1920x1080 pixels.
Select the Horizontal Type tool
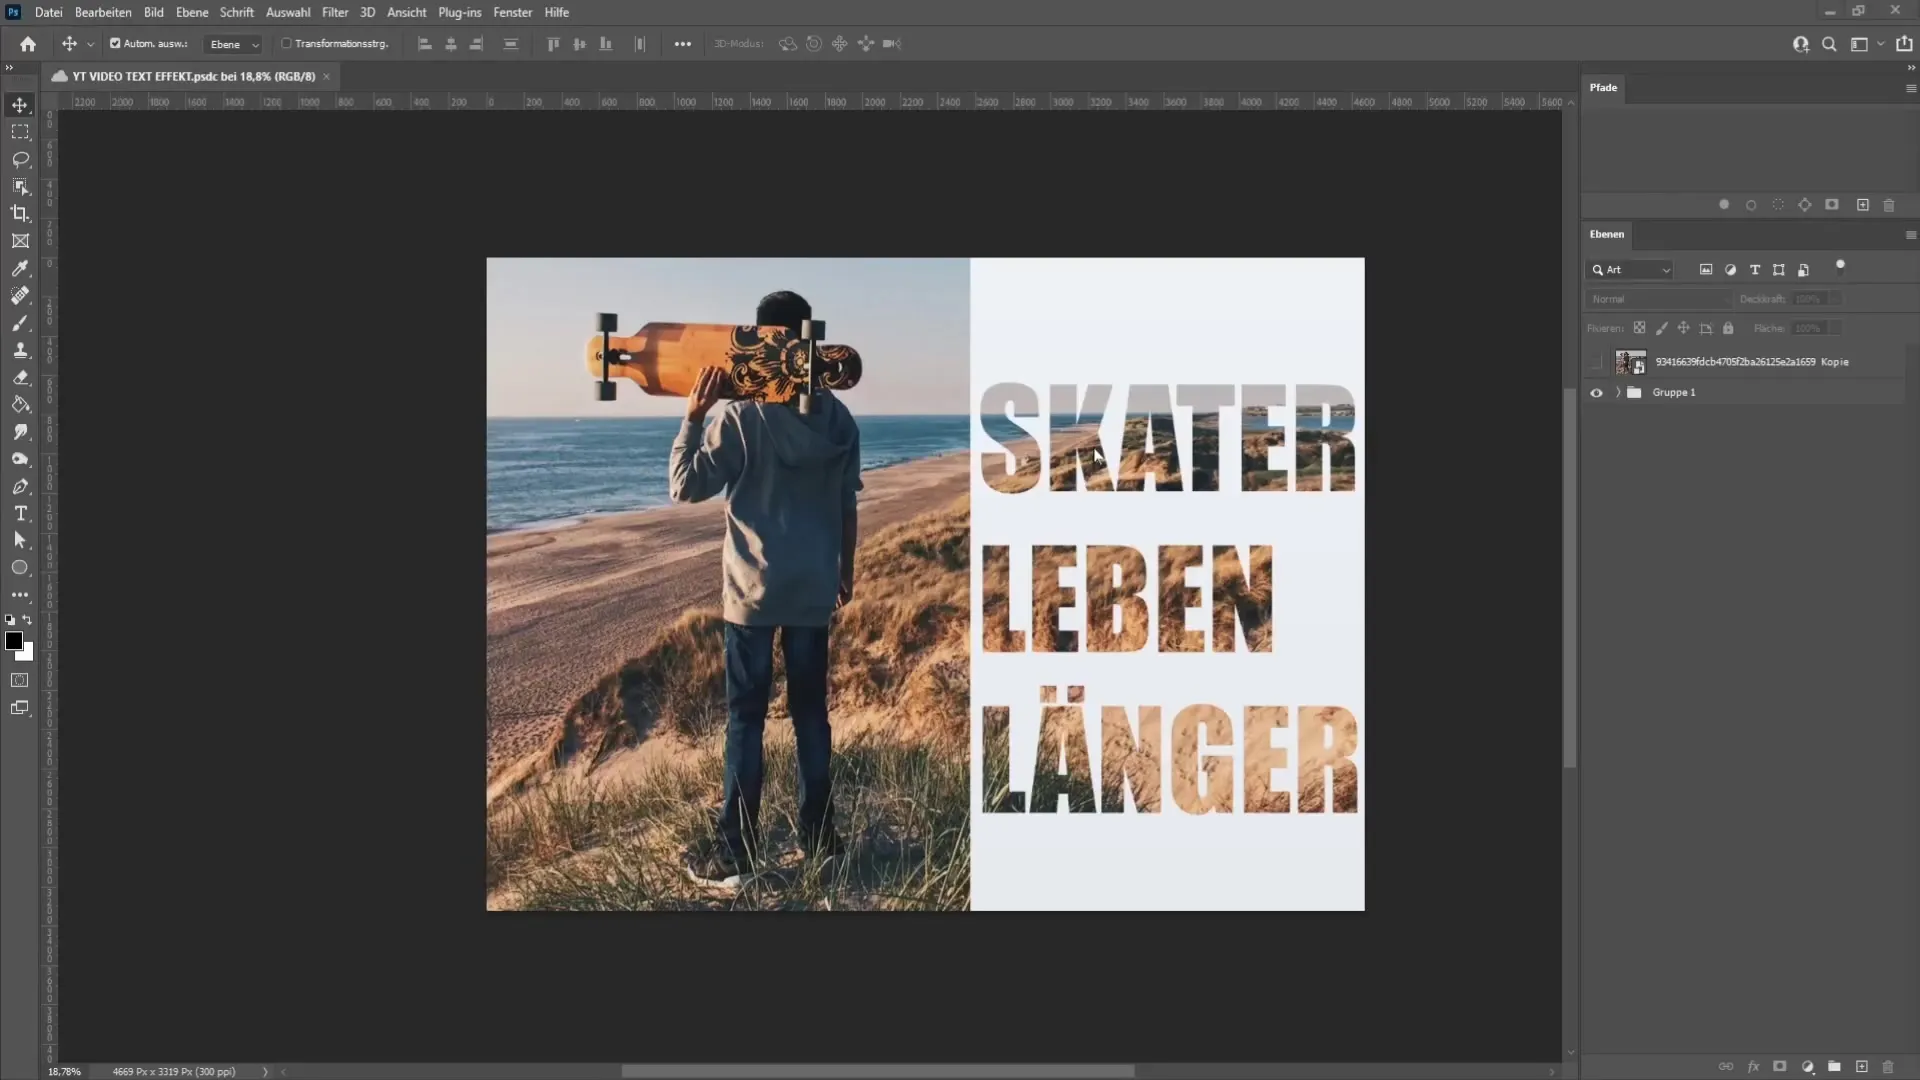pos(20,513)
